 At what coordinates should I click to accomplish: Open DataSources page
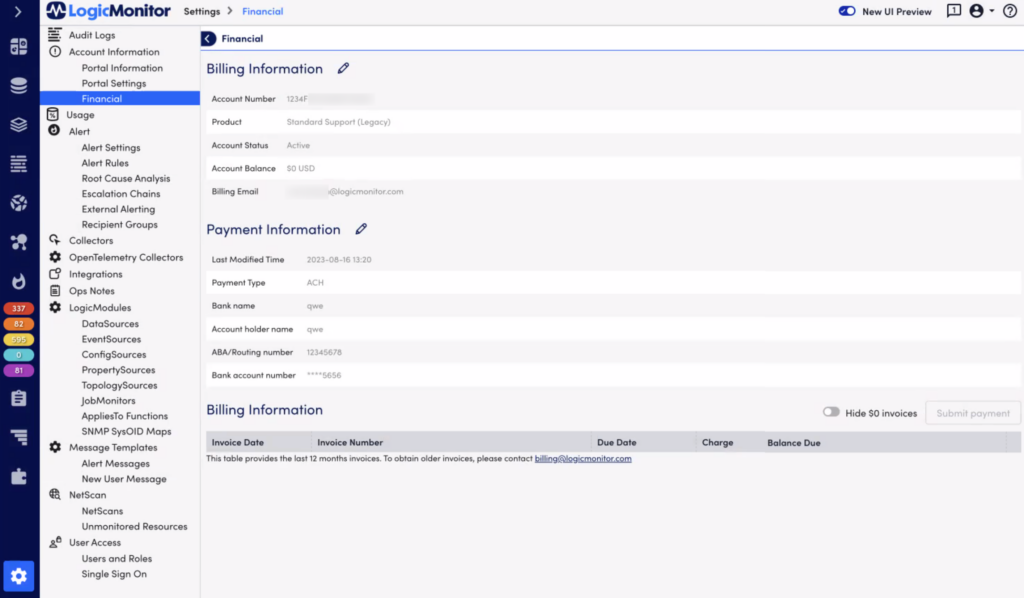110,324
